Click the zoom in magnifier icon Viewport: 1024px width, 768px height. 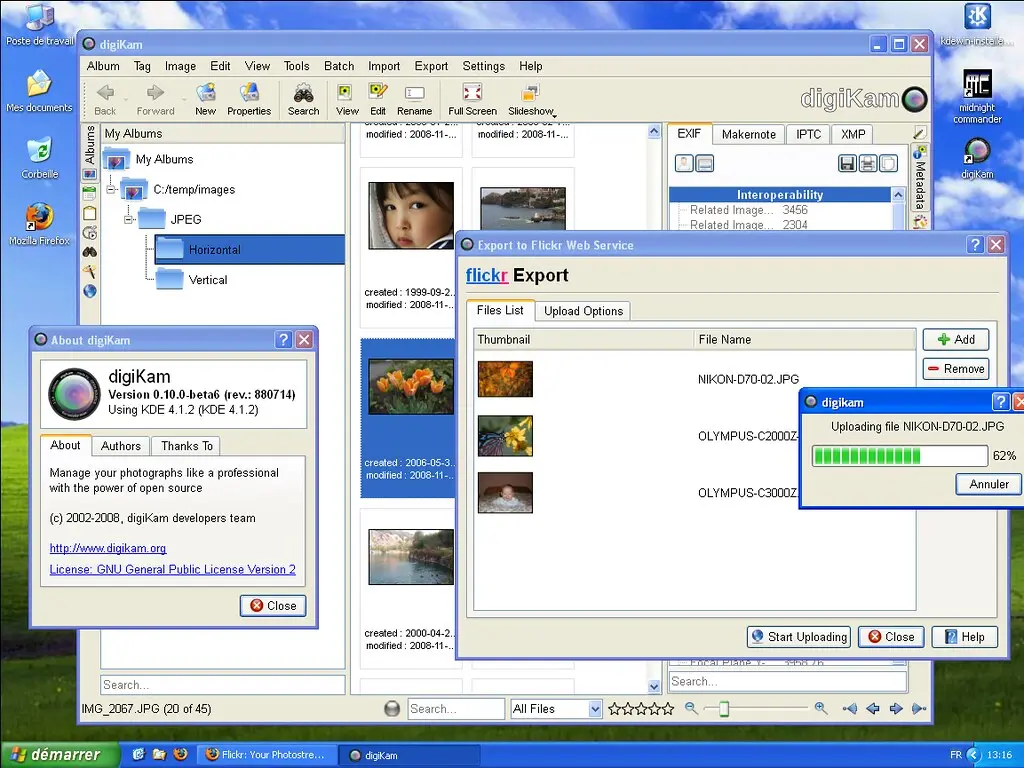pyautogui.click(x=821, y=708)
